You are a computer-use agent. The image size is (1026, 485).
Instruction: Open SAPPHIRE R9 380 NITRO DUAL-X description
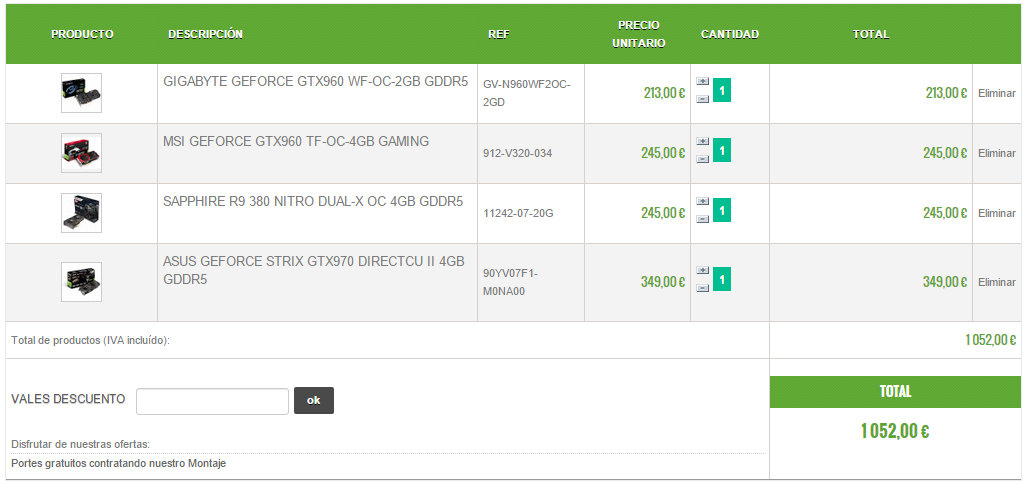coord(313,202)
